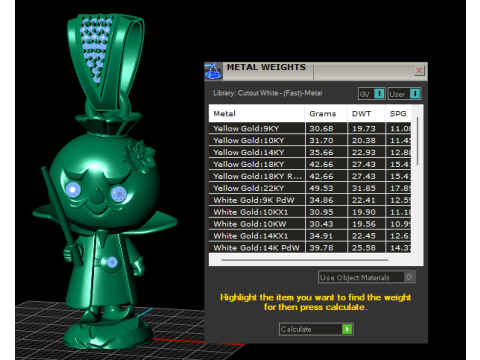Click the 19.73 DWT cell
The image size is (480, 360).
pyautogui.click(x=366, y=128)
